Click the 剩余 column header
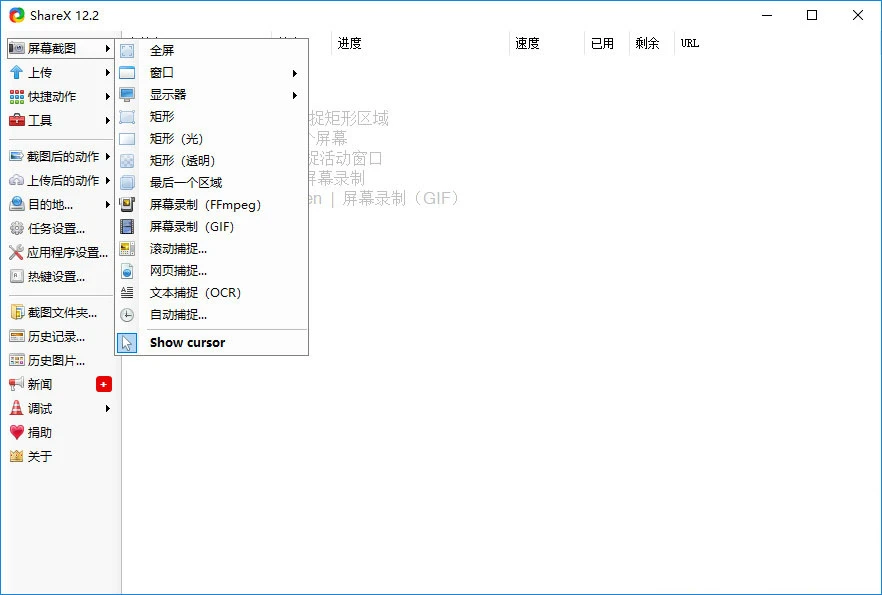 click(x=652, y=43)
